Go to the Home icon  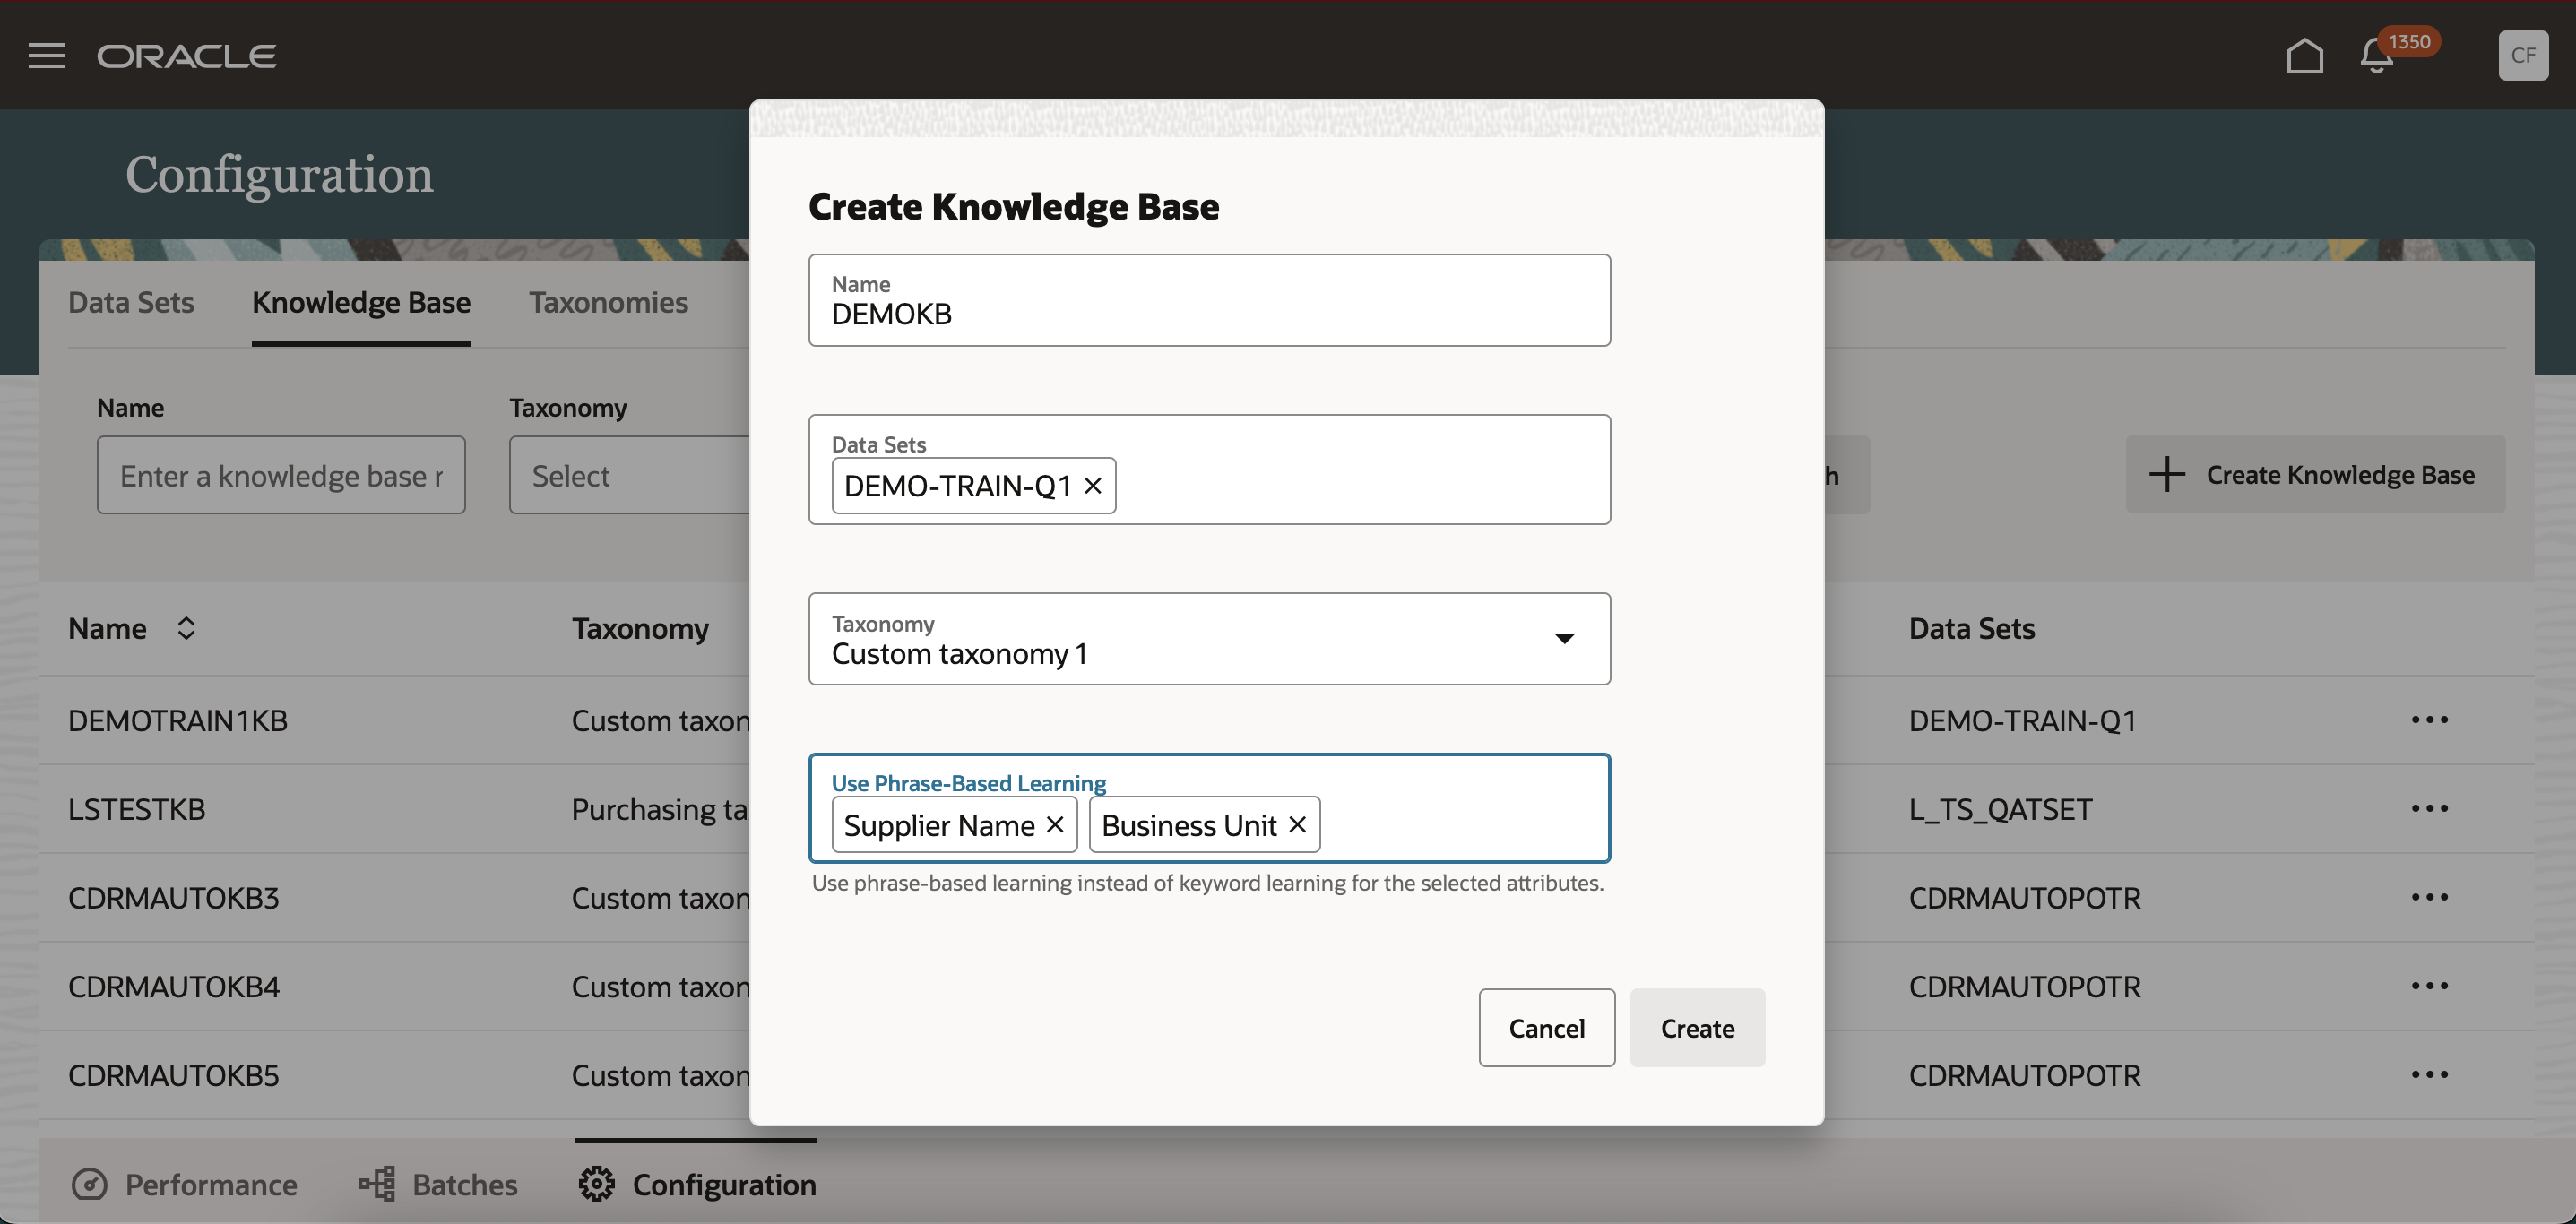[x=2304, y=56]
